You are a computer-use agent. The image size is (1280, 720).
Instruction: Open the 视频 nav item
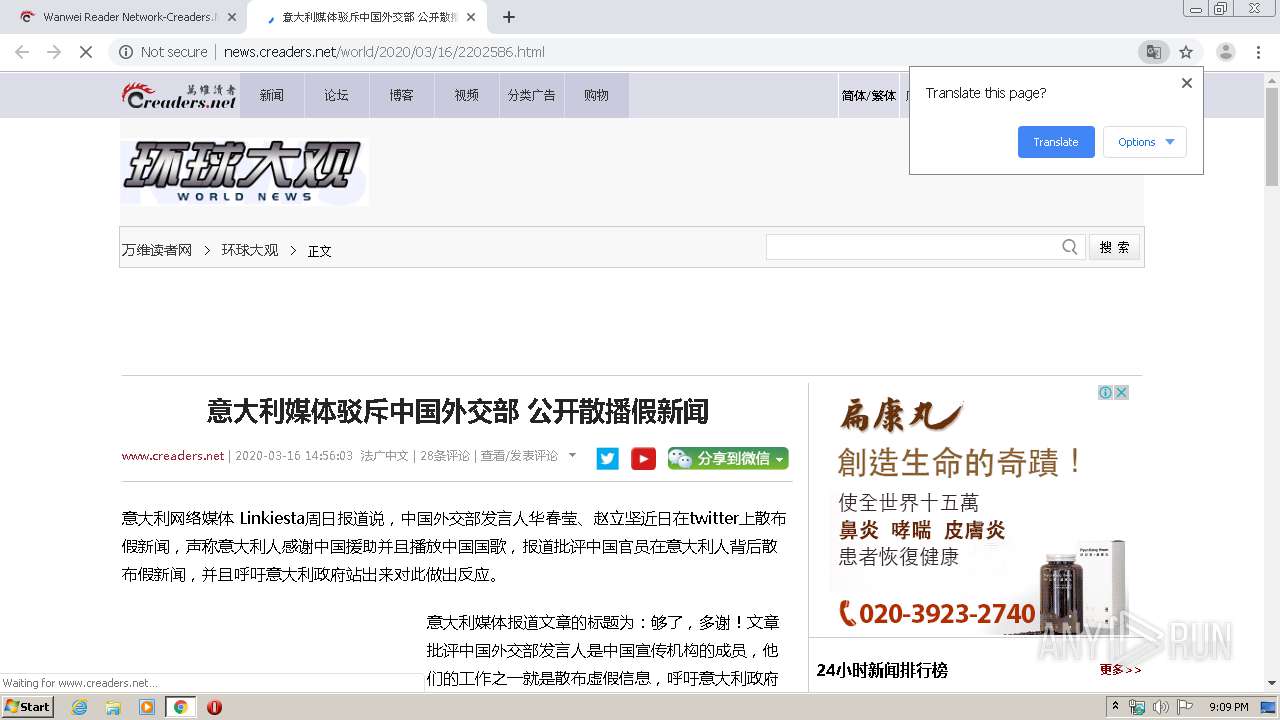[467, 95]
